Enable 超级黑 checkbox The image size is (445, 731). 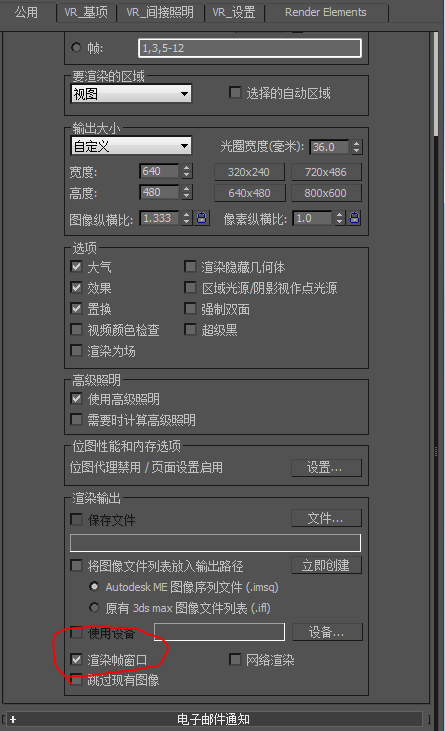pyautogui.click(x=190, y=329)
